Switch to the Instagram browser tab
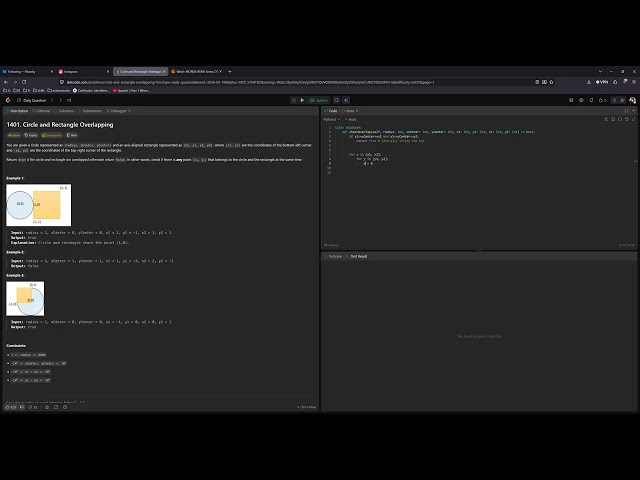Screen dimensions: 640x480 click(82, 71)
